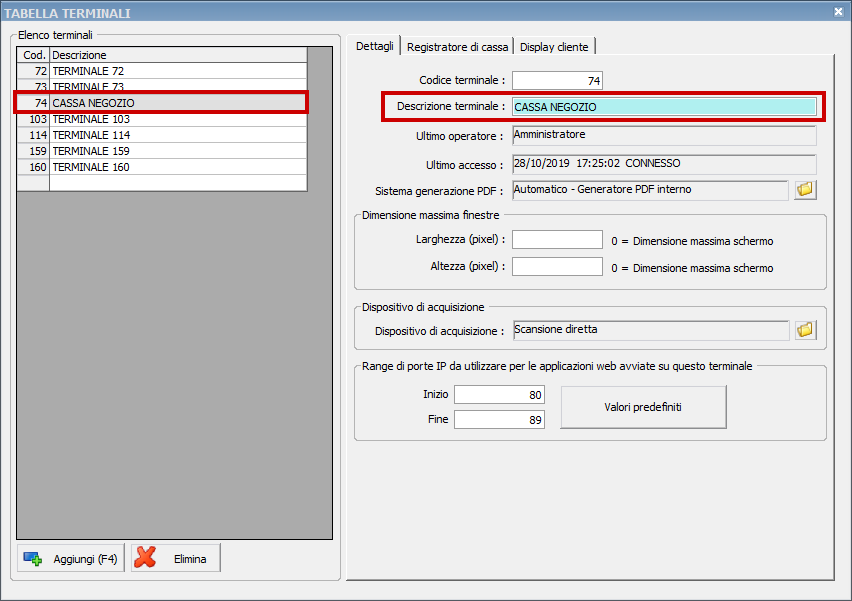
Task: Click the Ultimo accesso value field
Action: (x=664, y=164)
